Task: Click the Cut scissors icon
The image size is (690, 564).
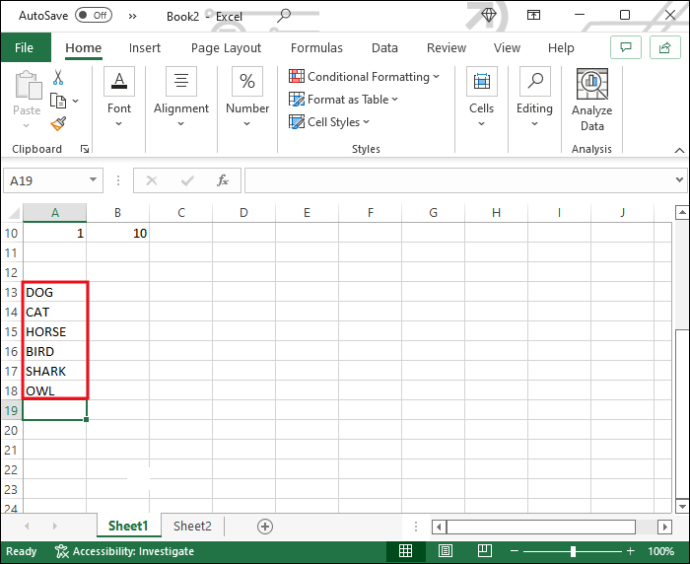Action: [x=58, y=77]
